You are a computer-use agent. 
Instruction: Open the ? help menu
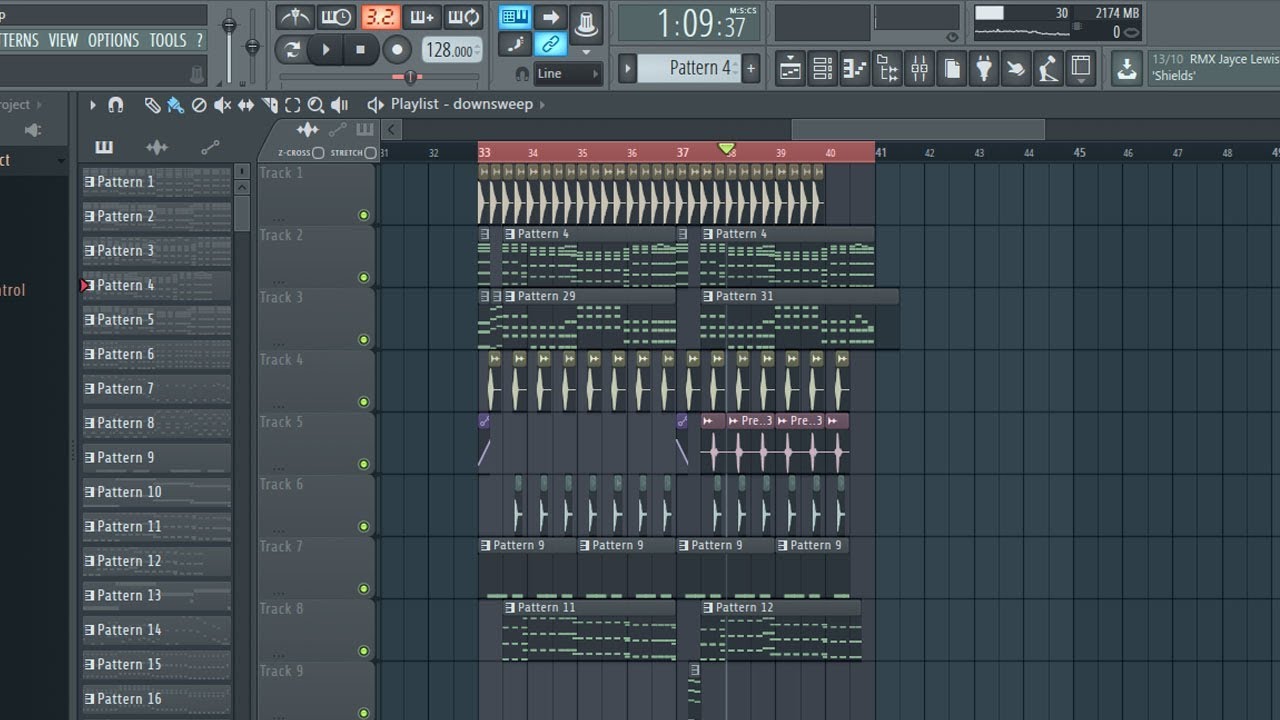tap(199, 40)
